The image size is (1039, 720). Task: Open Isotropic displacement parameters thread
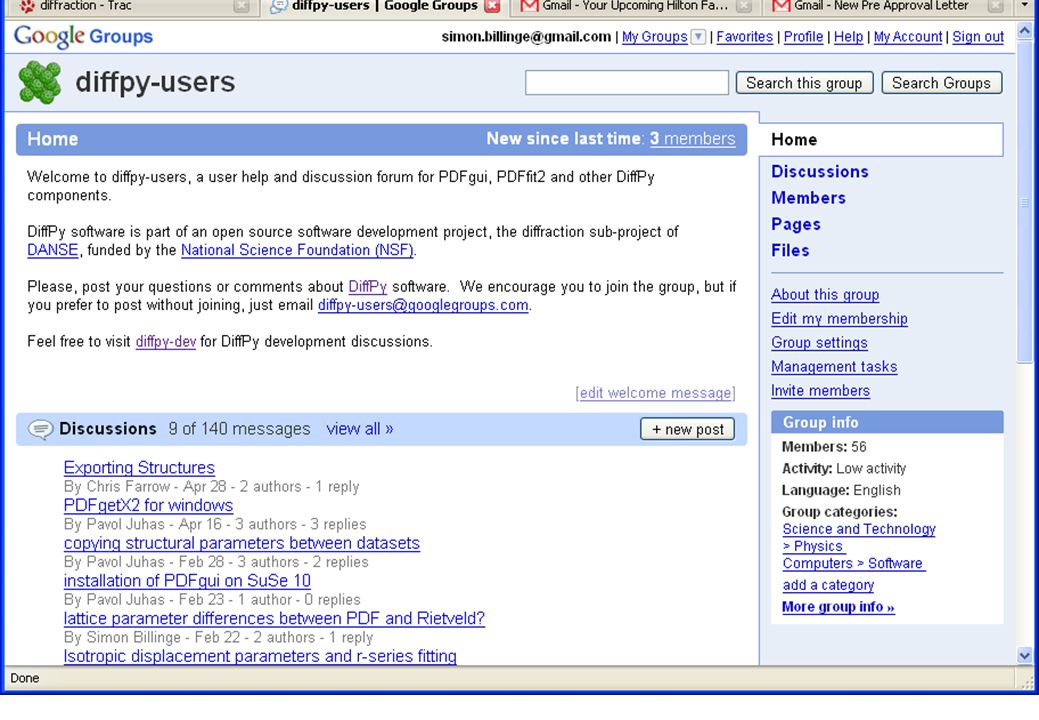[x=260, y=656]
